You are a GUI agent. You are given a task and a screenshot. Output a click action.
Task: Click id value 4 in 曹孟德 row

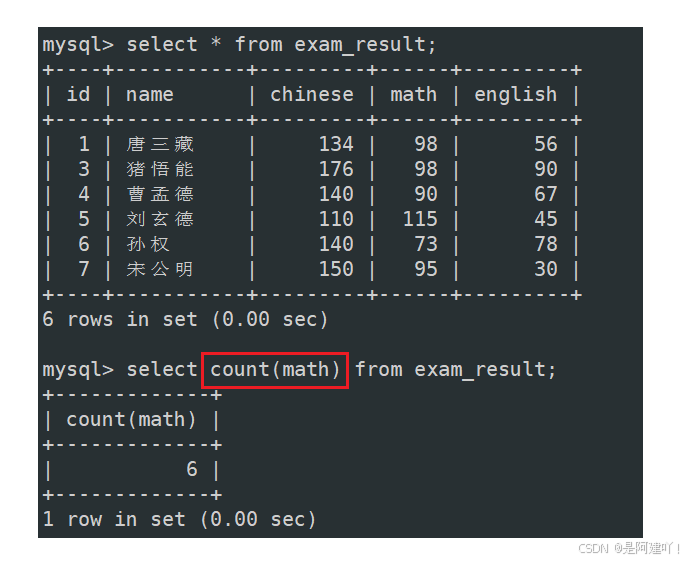[x=84, y=194]
